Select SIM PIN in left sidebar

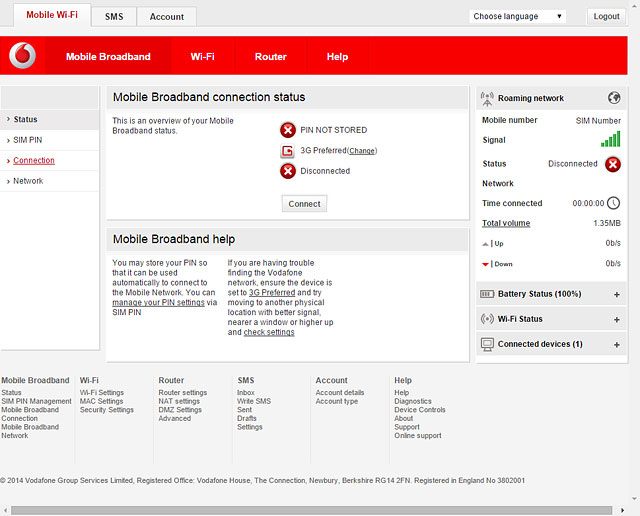click(x=28, y=140)
